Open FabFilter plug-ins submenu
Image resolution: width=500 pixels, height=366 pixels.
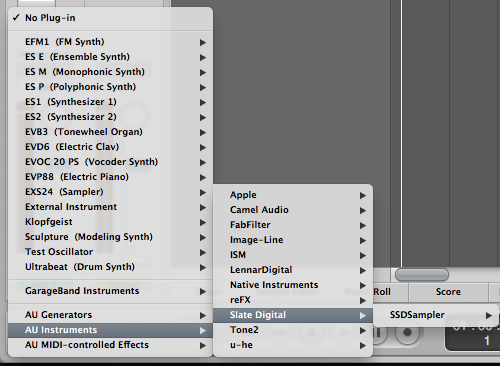(x=293, y=225)
